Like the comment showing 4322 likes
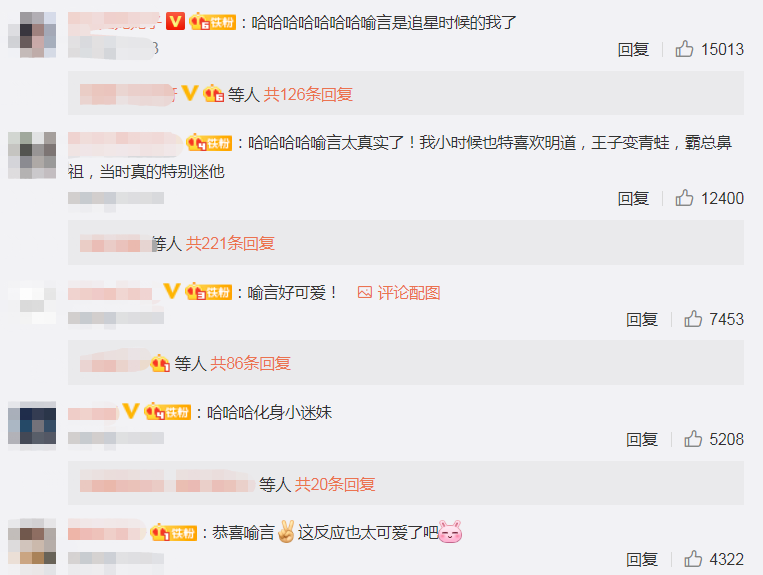 [693, 559]
